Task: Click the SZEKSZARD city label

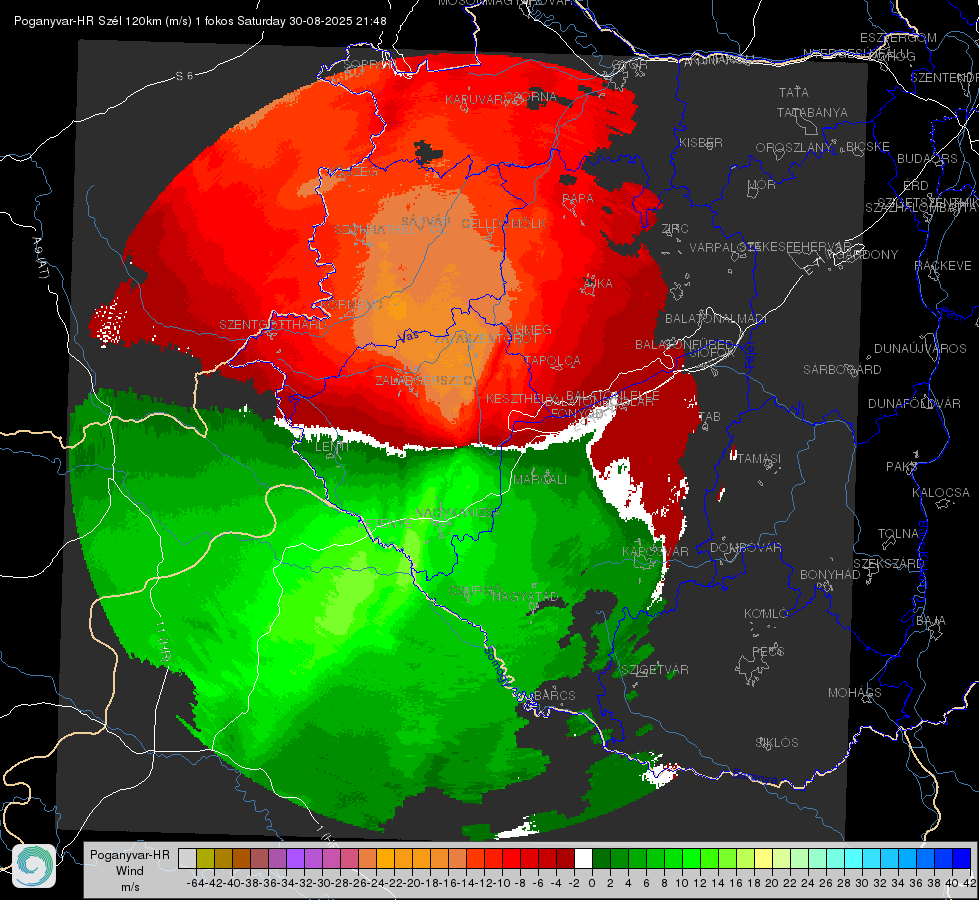Action: click(888, 564)
